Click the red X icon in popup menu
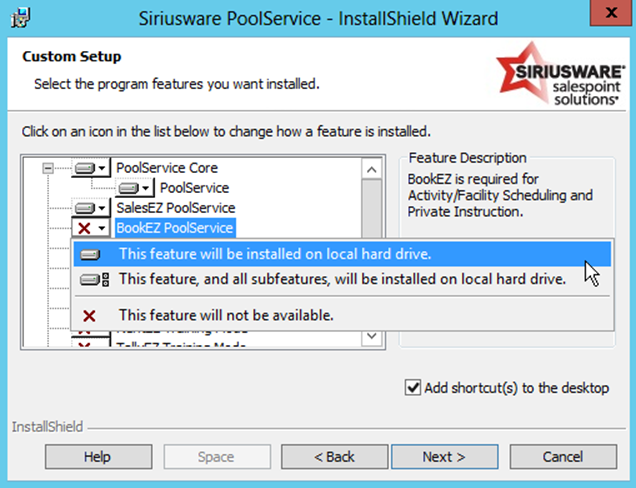 90,315
